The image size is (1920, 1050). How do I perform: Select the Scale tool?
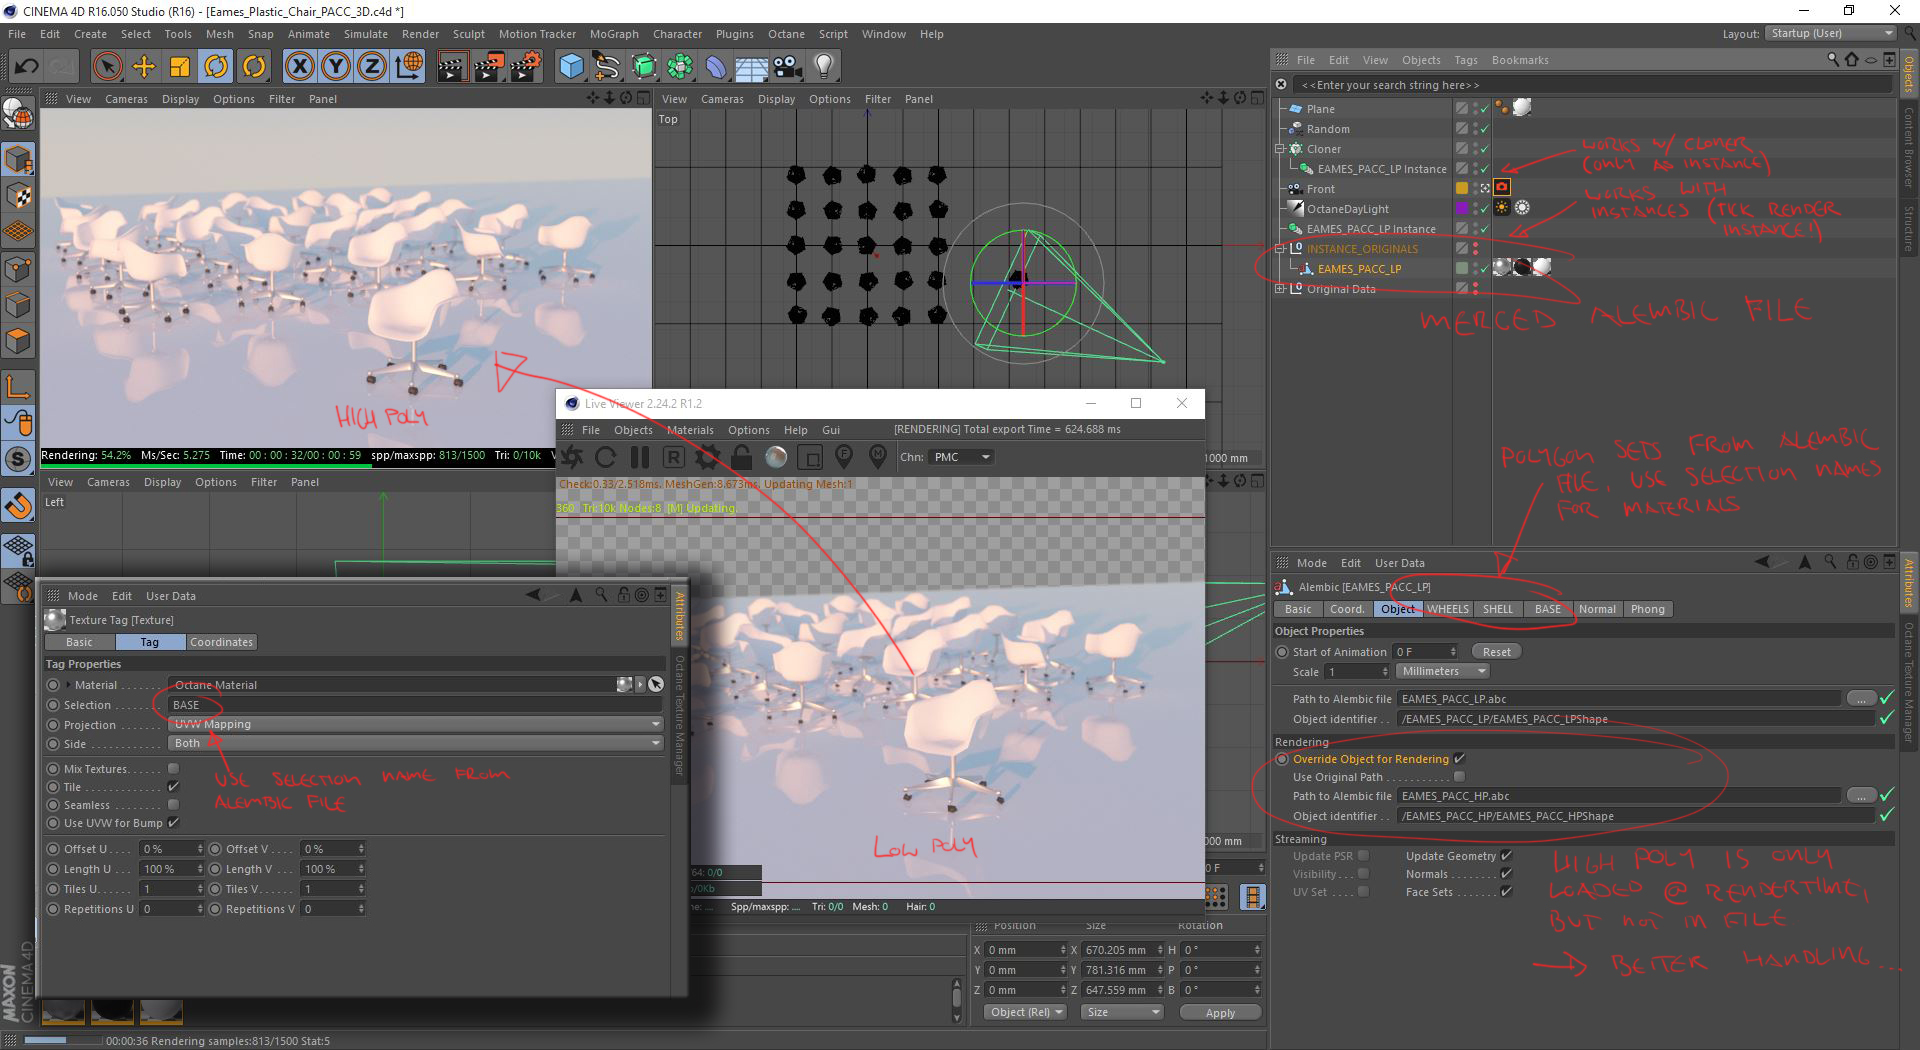coord(180,67)
